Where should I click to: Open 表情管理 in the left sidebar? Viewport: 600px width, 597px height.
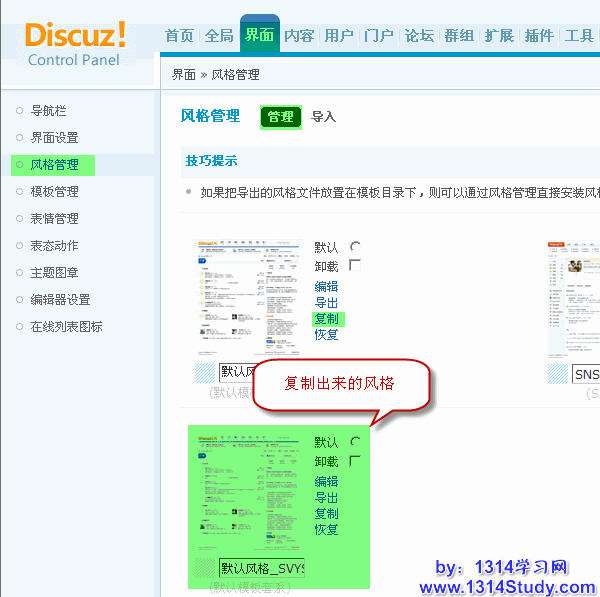click(54, 218)
